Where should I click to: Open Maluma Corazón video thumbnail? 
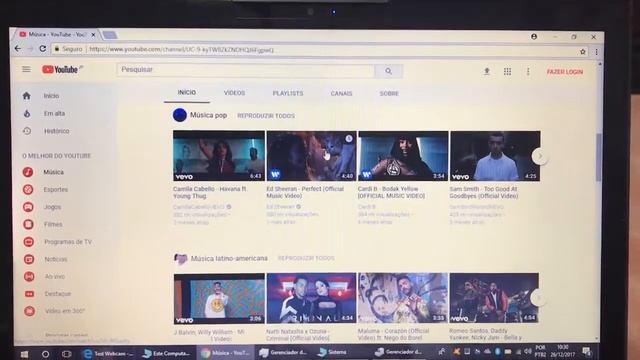pos(403,298)
